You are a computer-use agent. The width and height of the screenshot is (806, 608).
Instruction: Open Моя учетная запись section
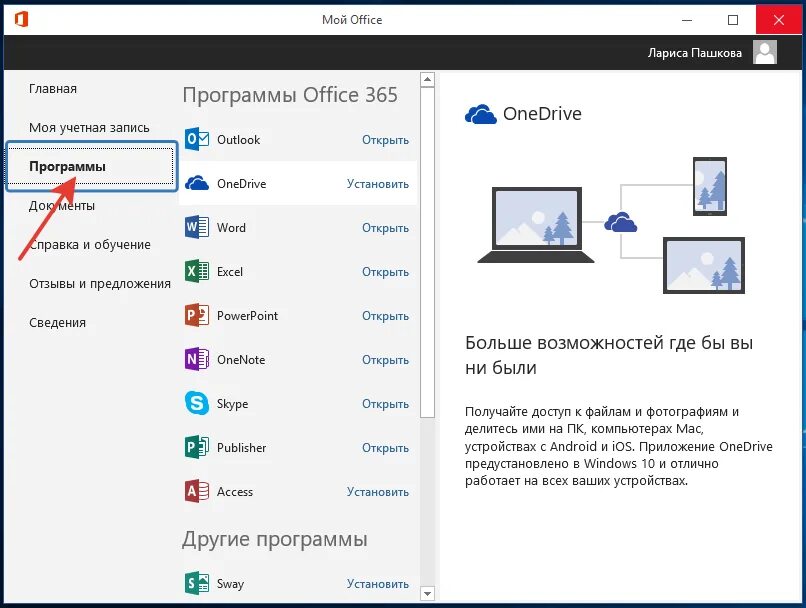[89, 127]
